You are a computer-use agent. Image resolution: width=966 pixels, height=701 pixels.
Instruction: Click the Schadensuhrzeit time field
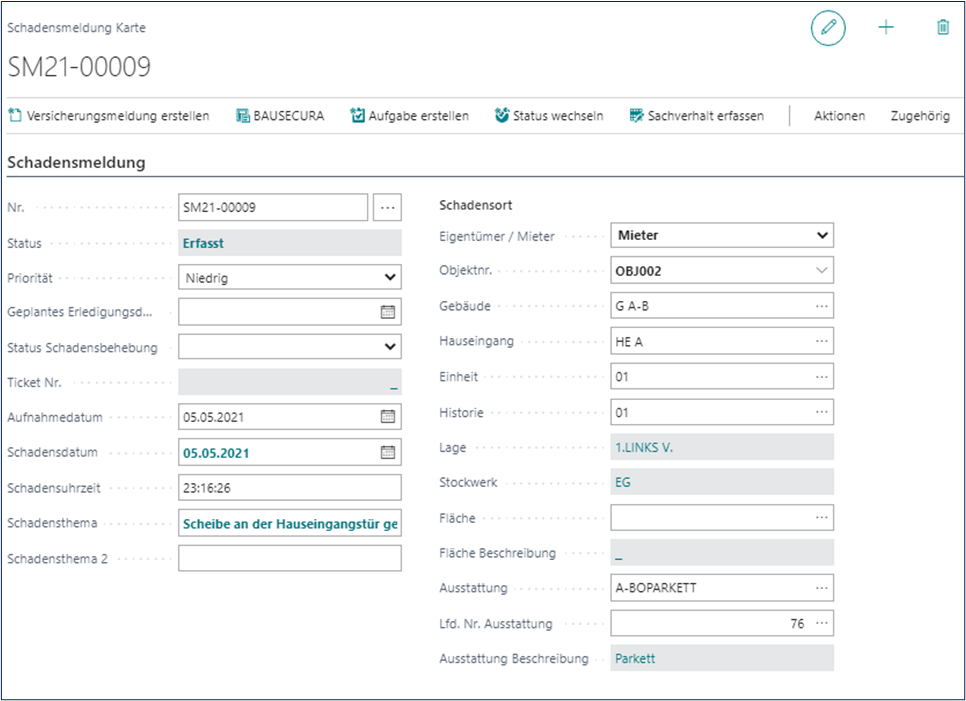coord(289,487)
